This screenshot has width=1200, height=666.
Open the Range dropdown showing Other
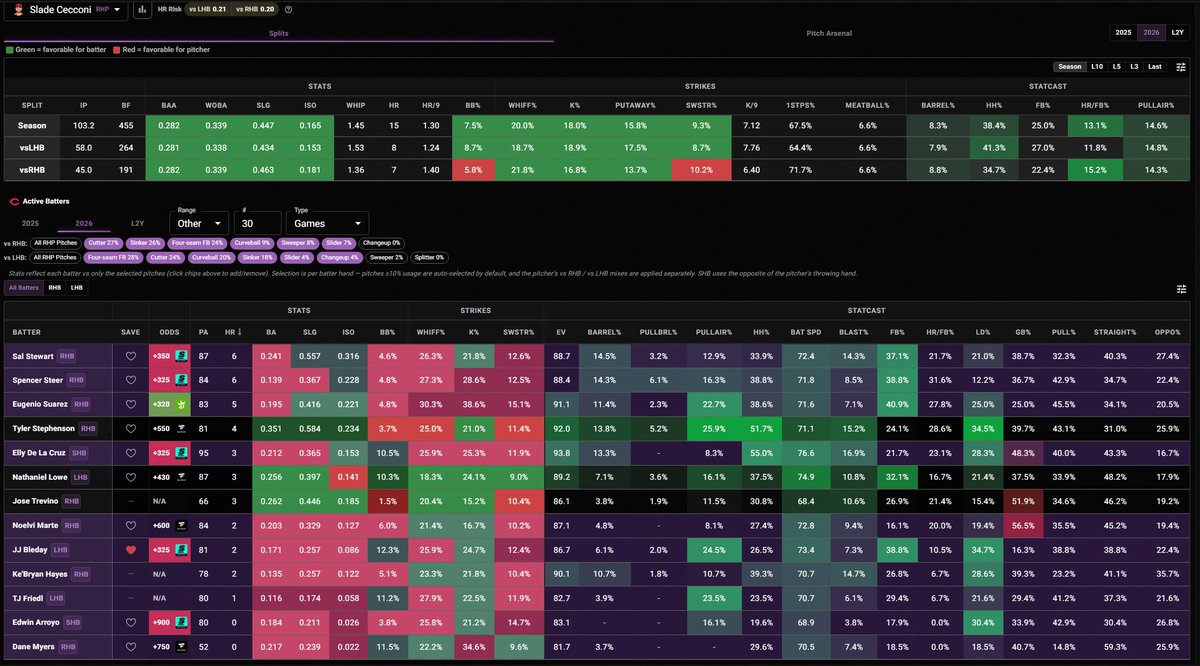click(x=201, y=223)
